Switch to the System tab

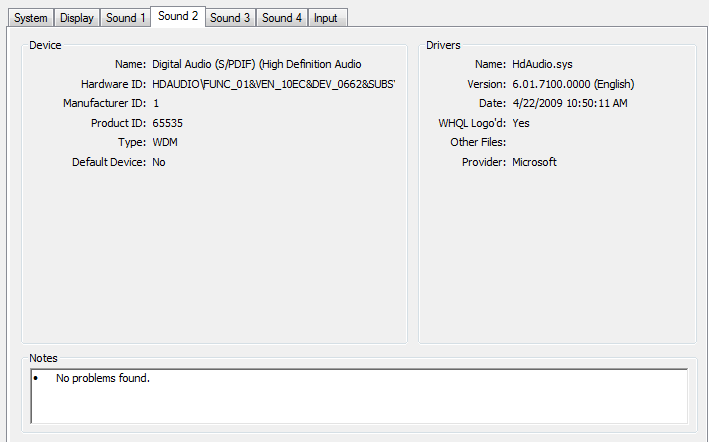(30, 18)
